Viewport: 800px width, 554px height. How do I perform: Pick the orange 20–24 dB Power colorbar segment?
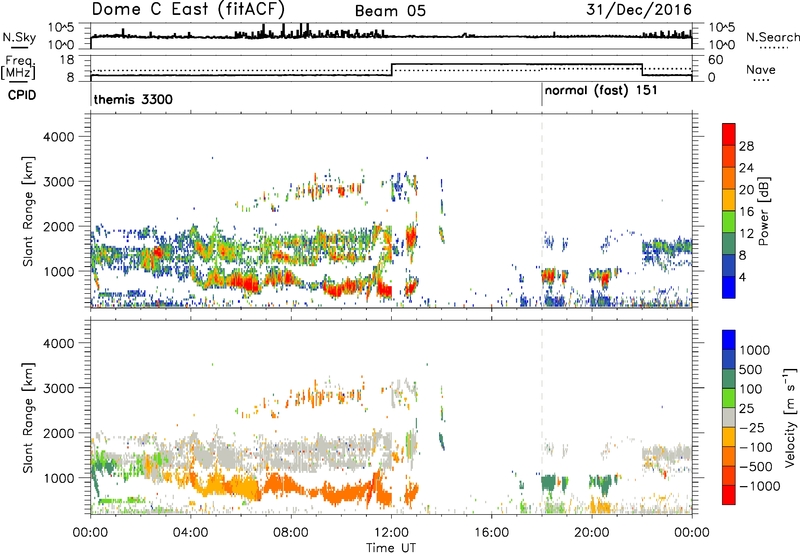[729, 178]
